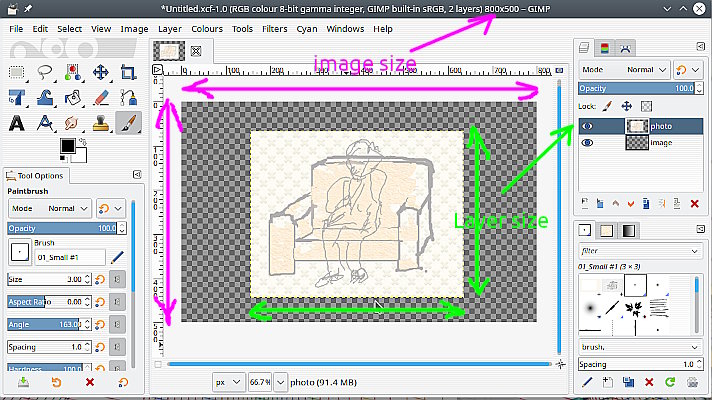The image size is (712, 400).
Task: Select the Eraser tool
Action: (x=100, y=98)
